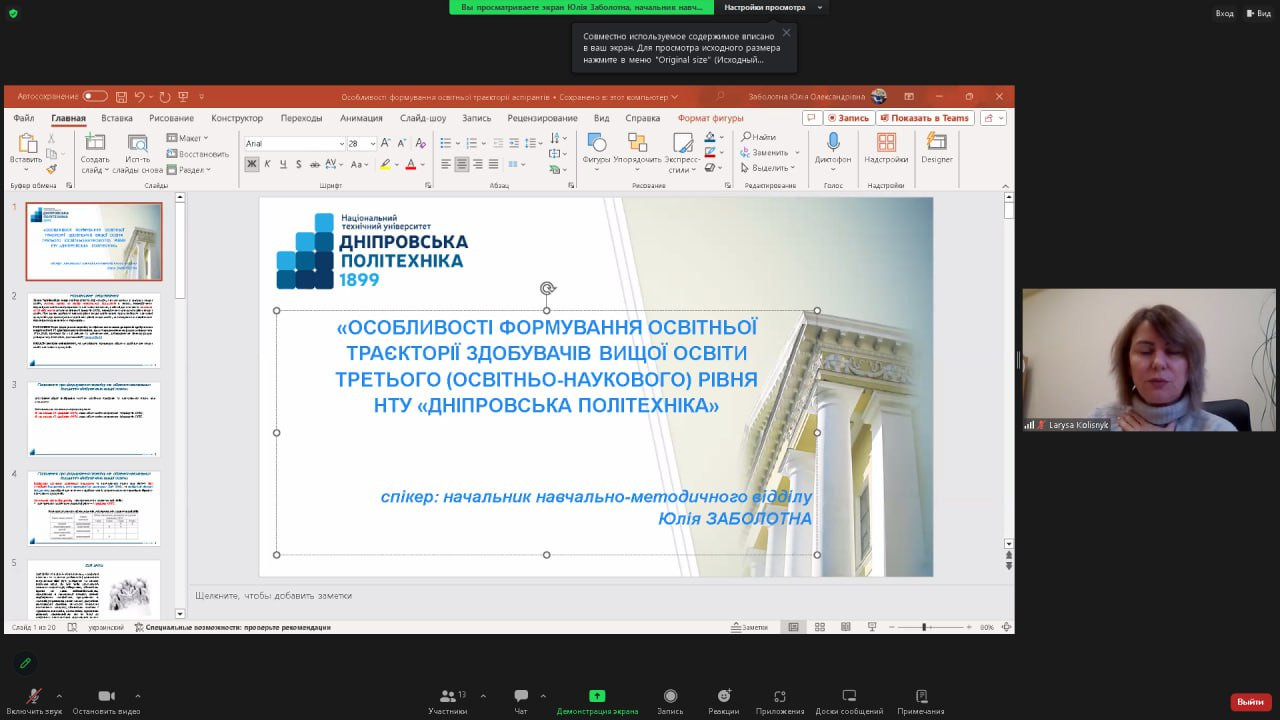The width and height of the screenshot is (1280, 720).
Task: Adjust the PowerPoint zoom slider
Action: 925,627
